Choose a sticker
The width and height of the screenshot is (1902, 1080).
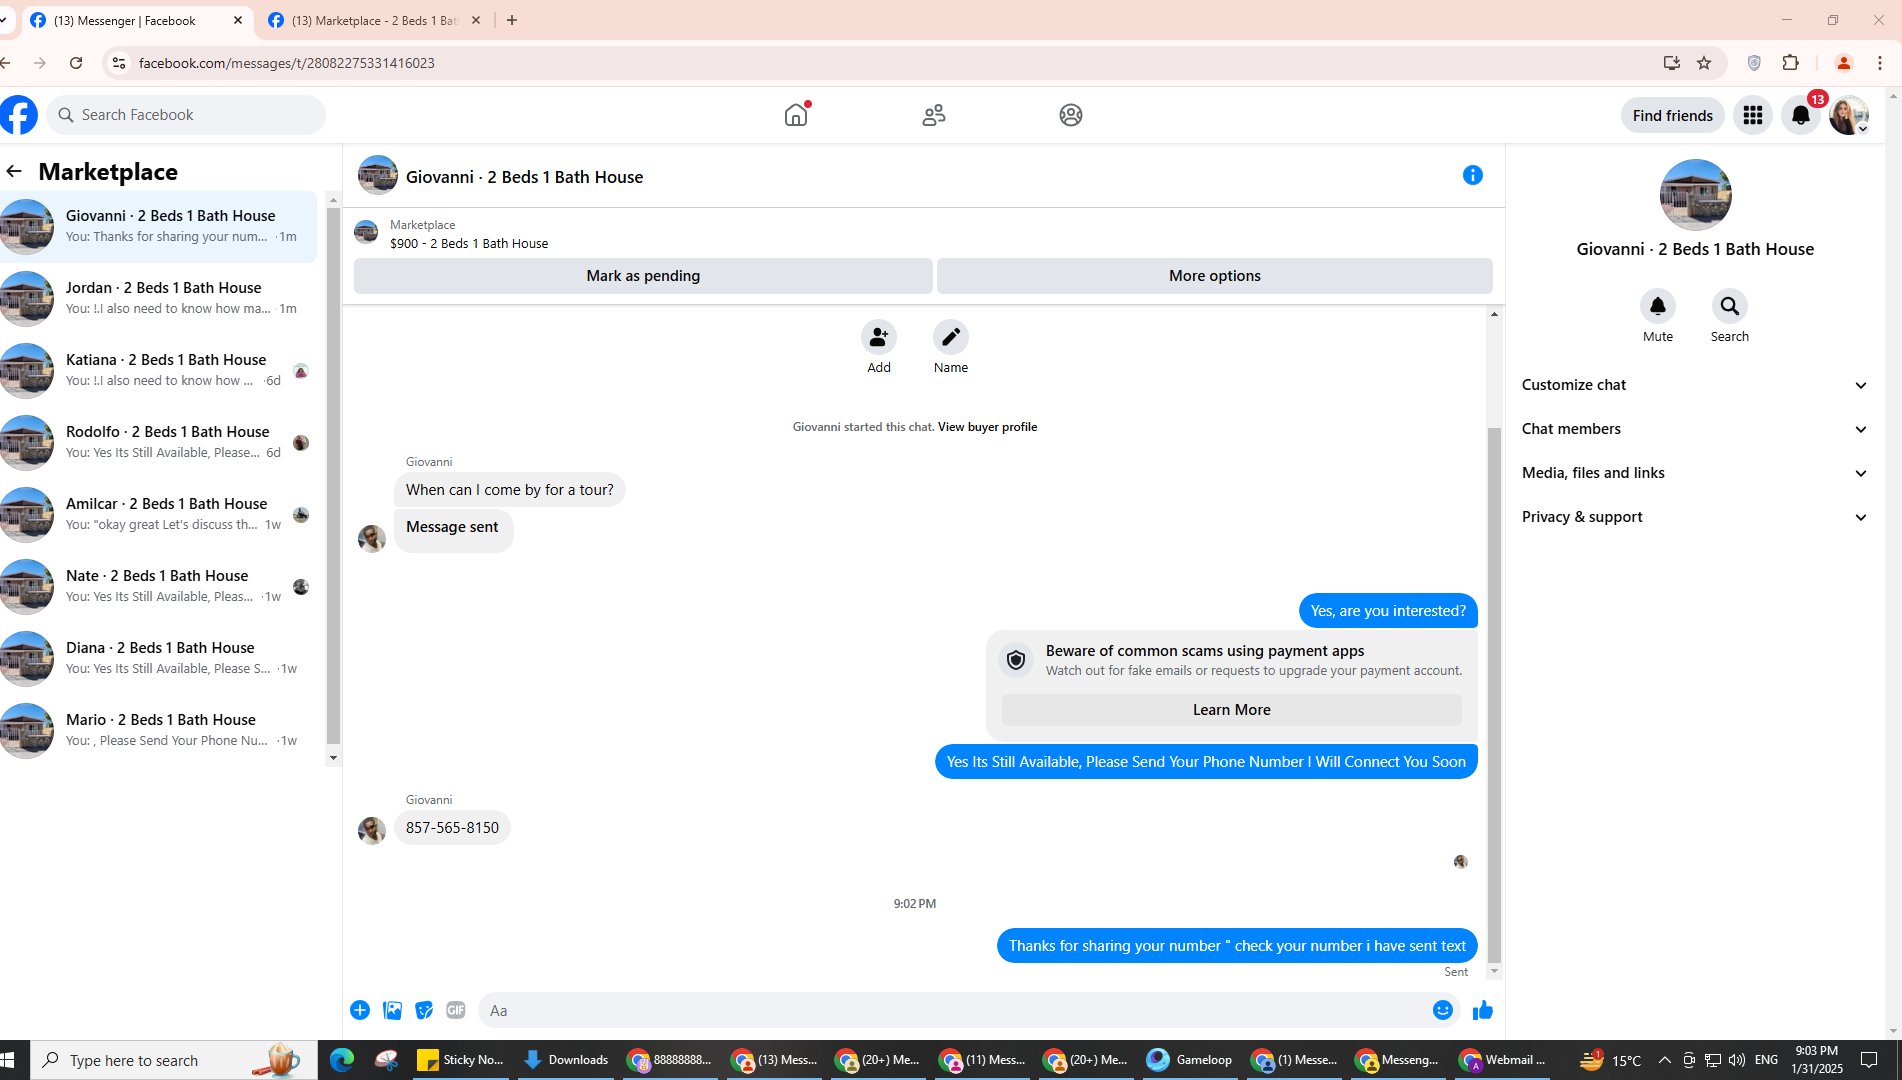coord(424,1010)
